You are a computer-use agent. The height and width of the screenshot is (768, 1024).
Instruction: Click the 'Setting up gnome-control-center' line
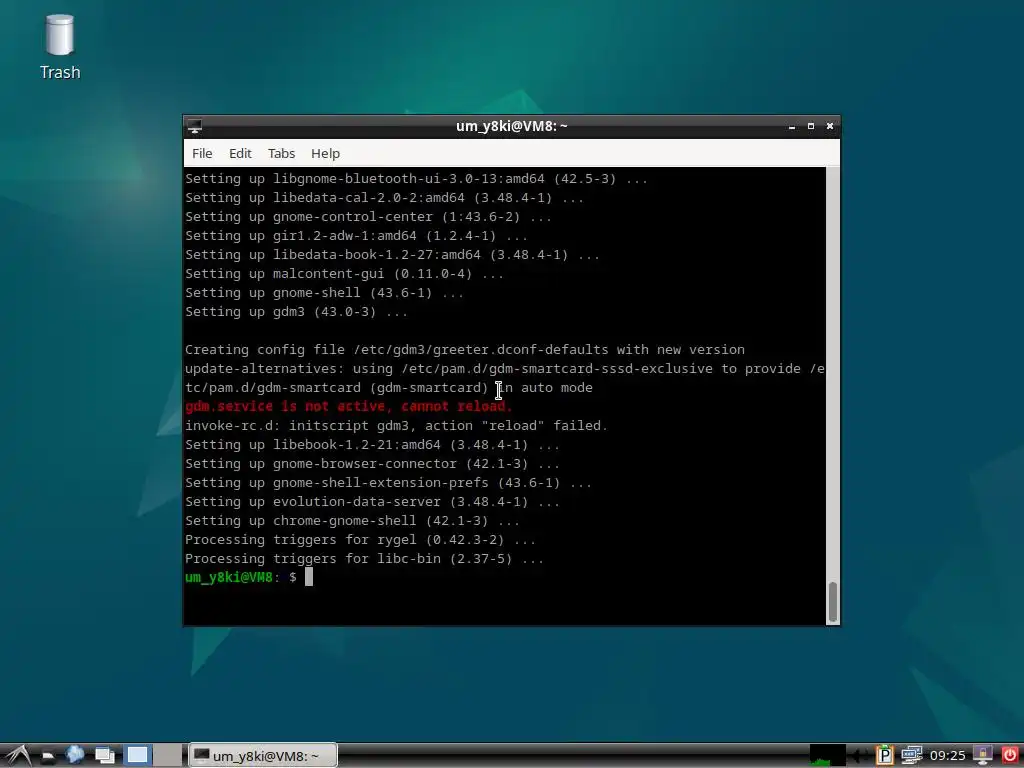[x=368, y=216]
